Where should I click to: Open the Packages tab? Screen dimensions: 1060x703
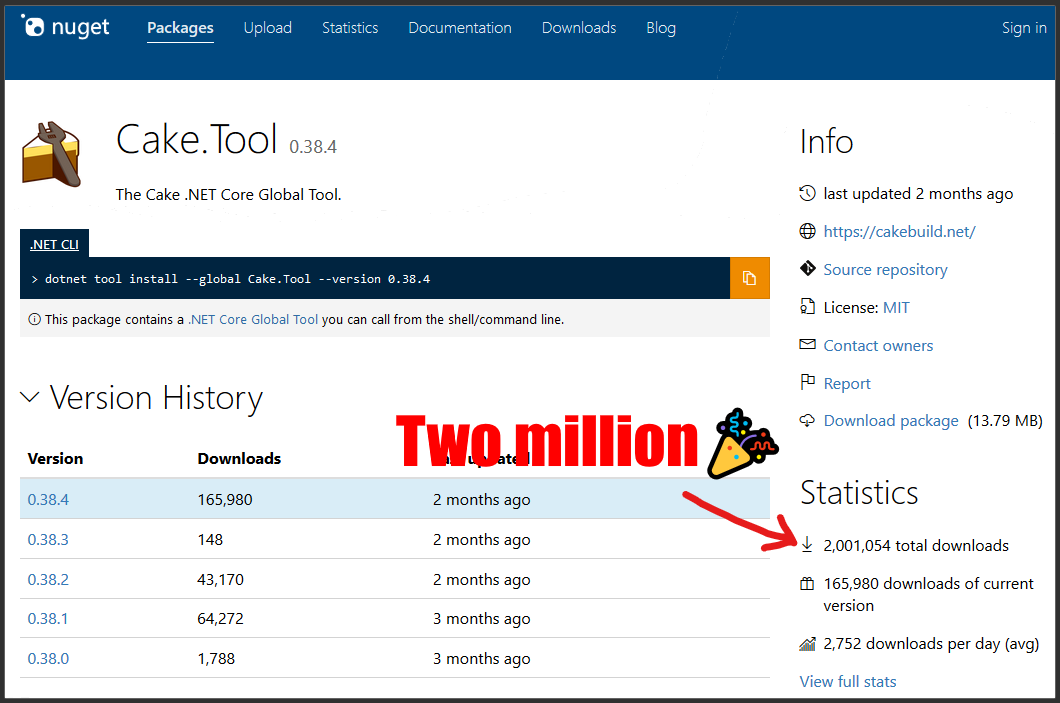coord(180,28)
